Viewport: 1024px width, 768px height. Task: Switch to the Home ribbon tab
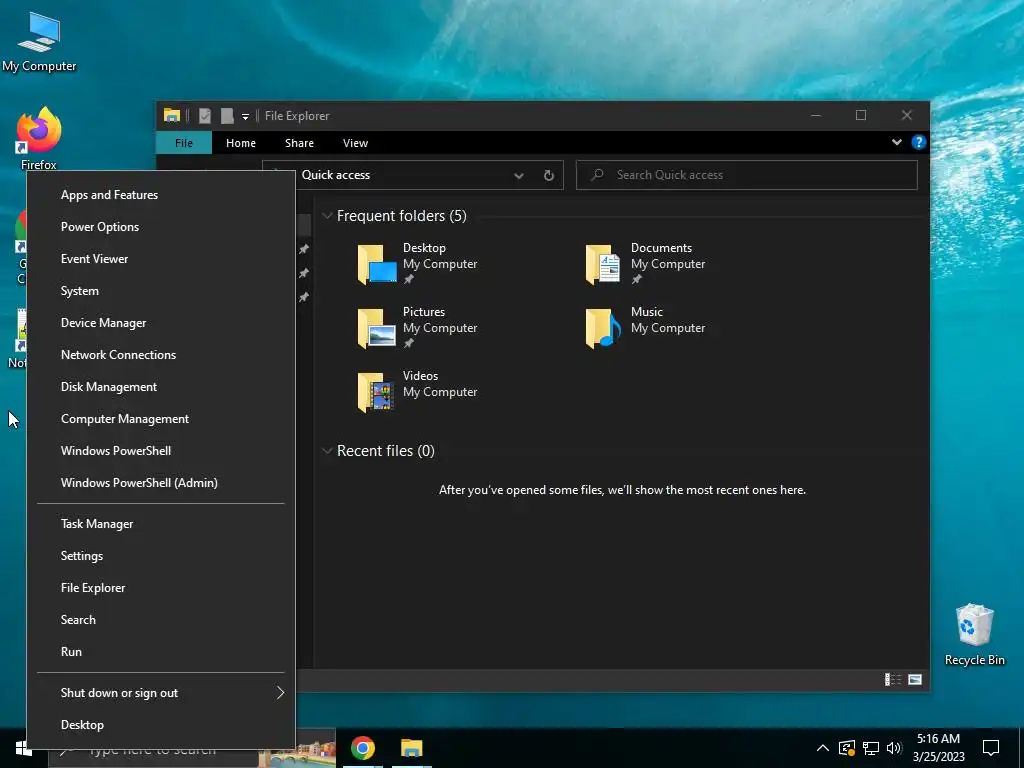241,142
